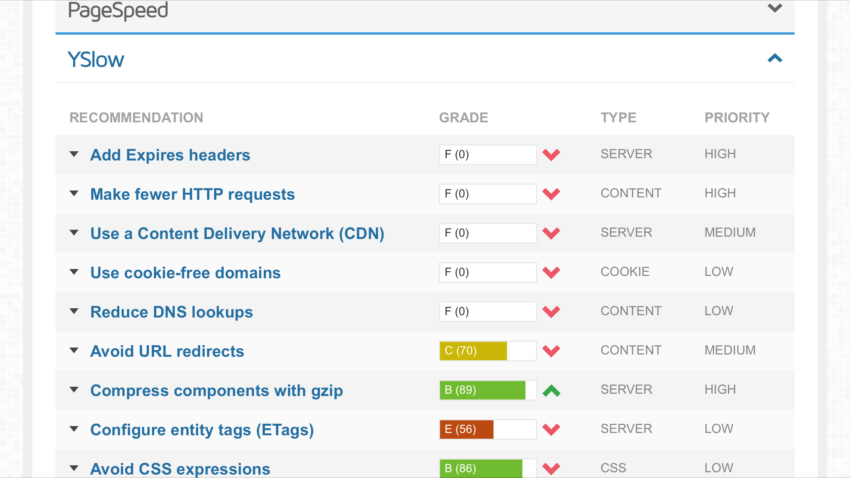Click the F (0) grade bar for CDN
This screenshot has height=478, width=850.
click(x=487, y=233)
